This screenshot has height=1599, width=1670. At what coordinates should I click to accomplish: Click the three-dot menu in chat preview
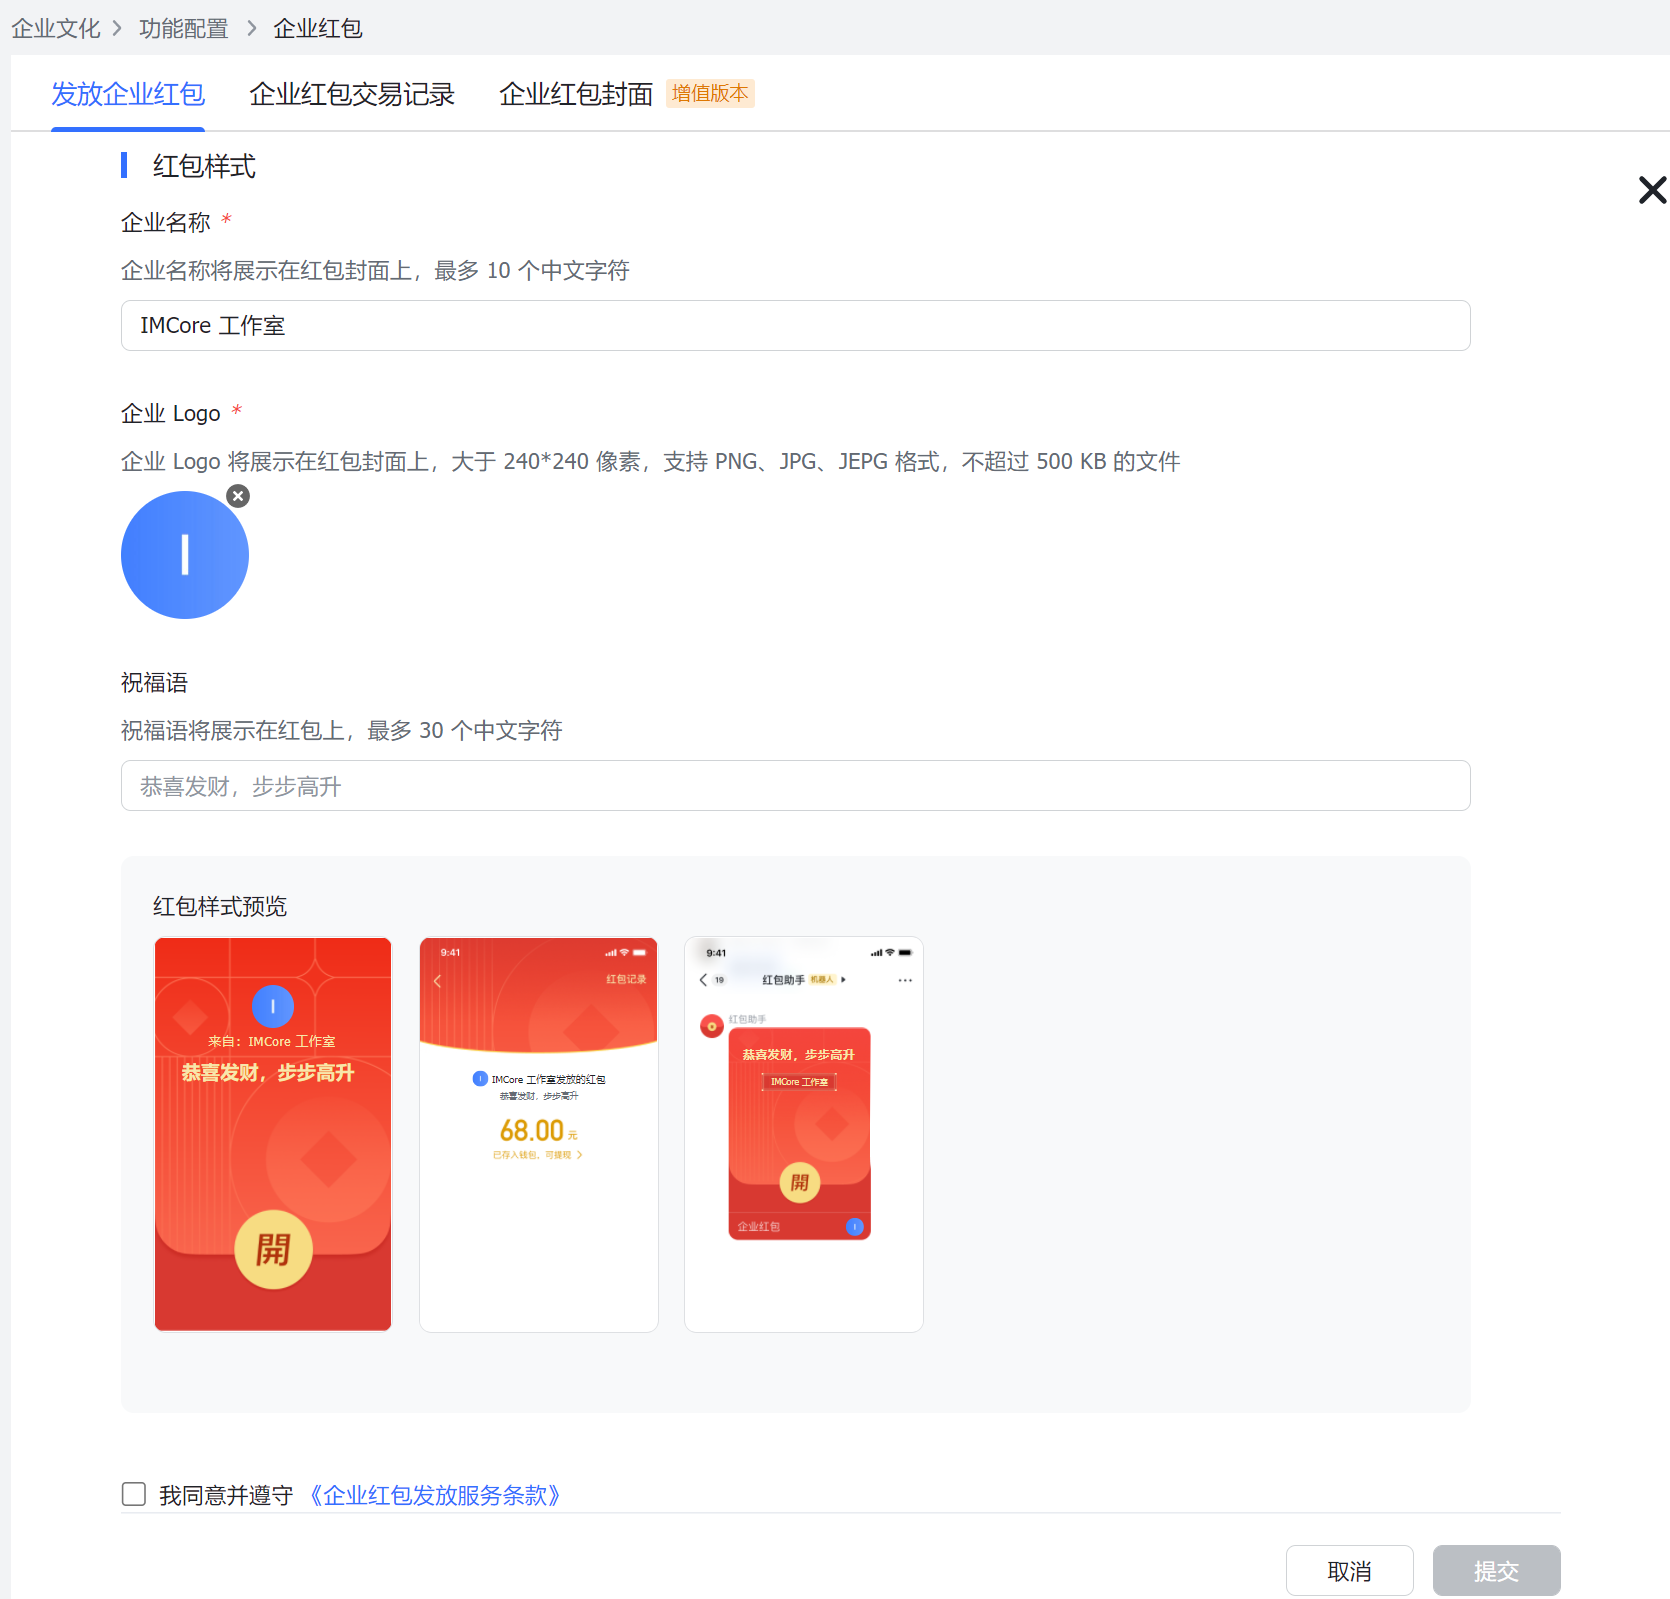(905, 980)
